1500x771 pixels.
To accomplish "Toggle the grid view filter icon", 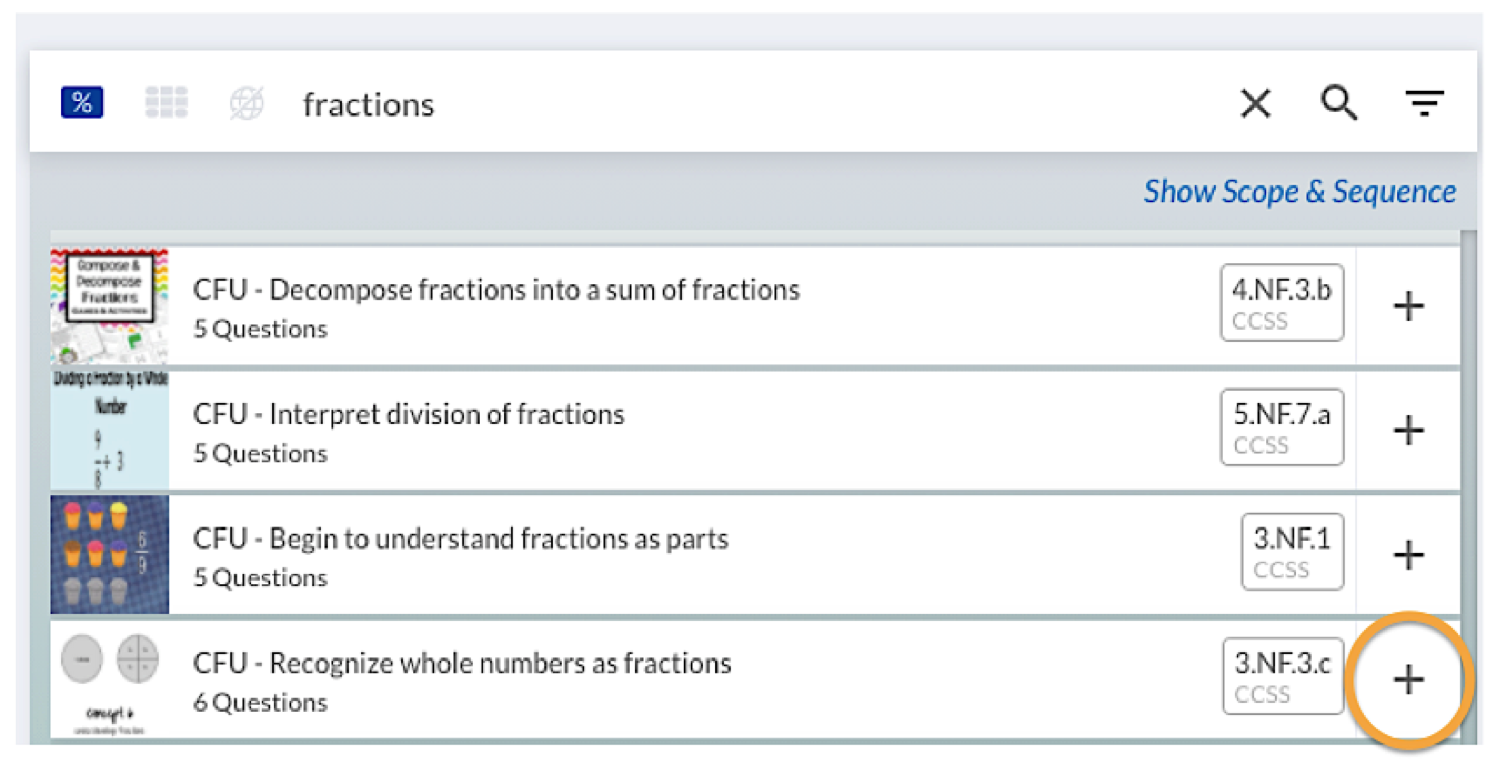I will [166, 103].
